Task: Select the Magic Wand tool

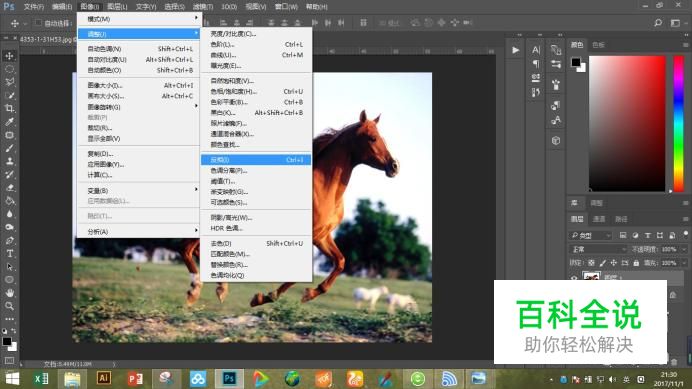Action: (x=9, y=95)
